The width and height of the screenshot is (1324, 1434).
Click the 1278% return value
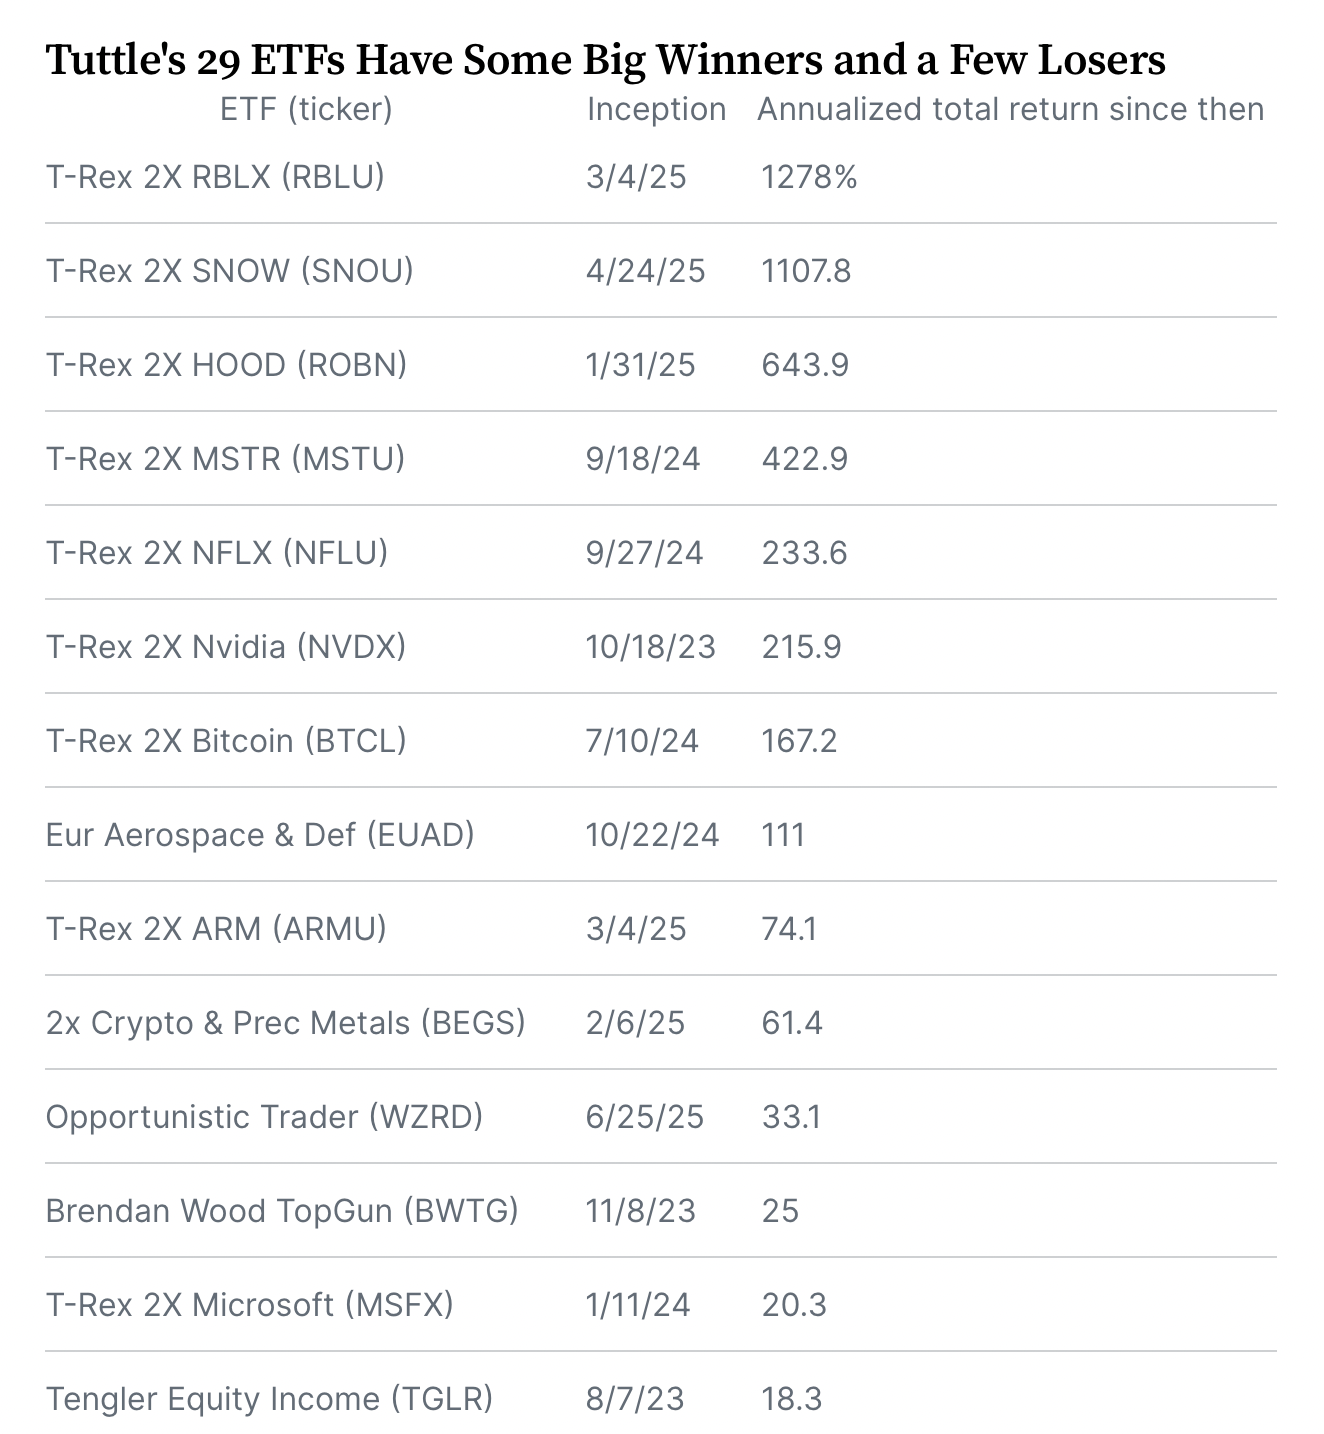coord(809,177)
